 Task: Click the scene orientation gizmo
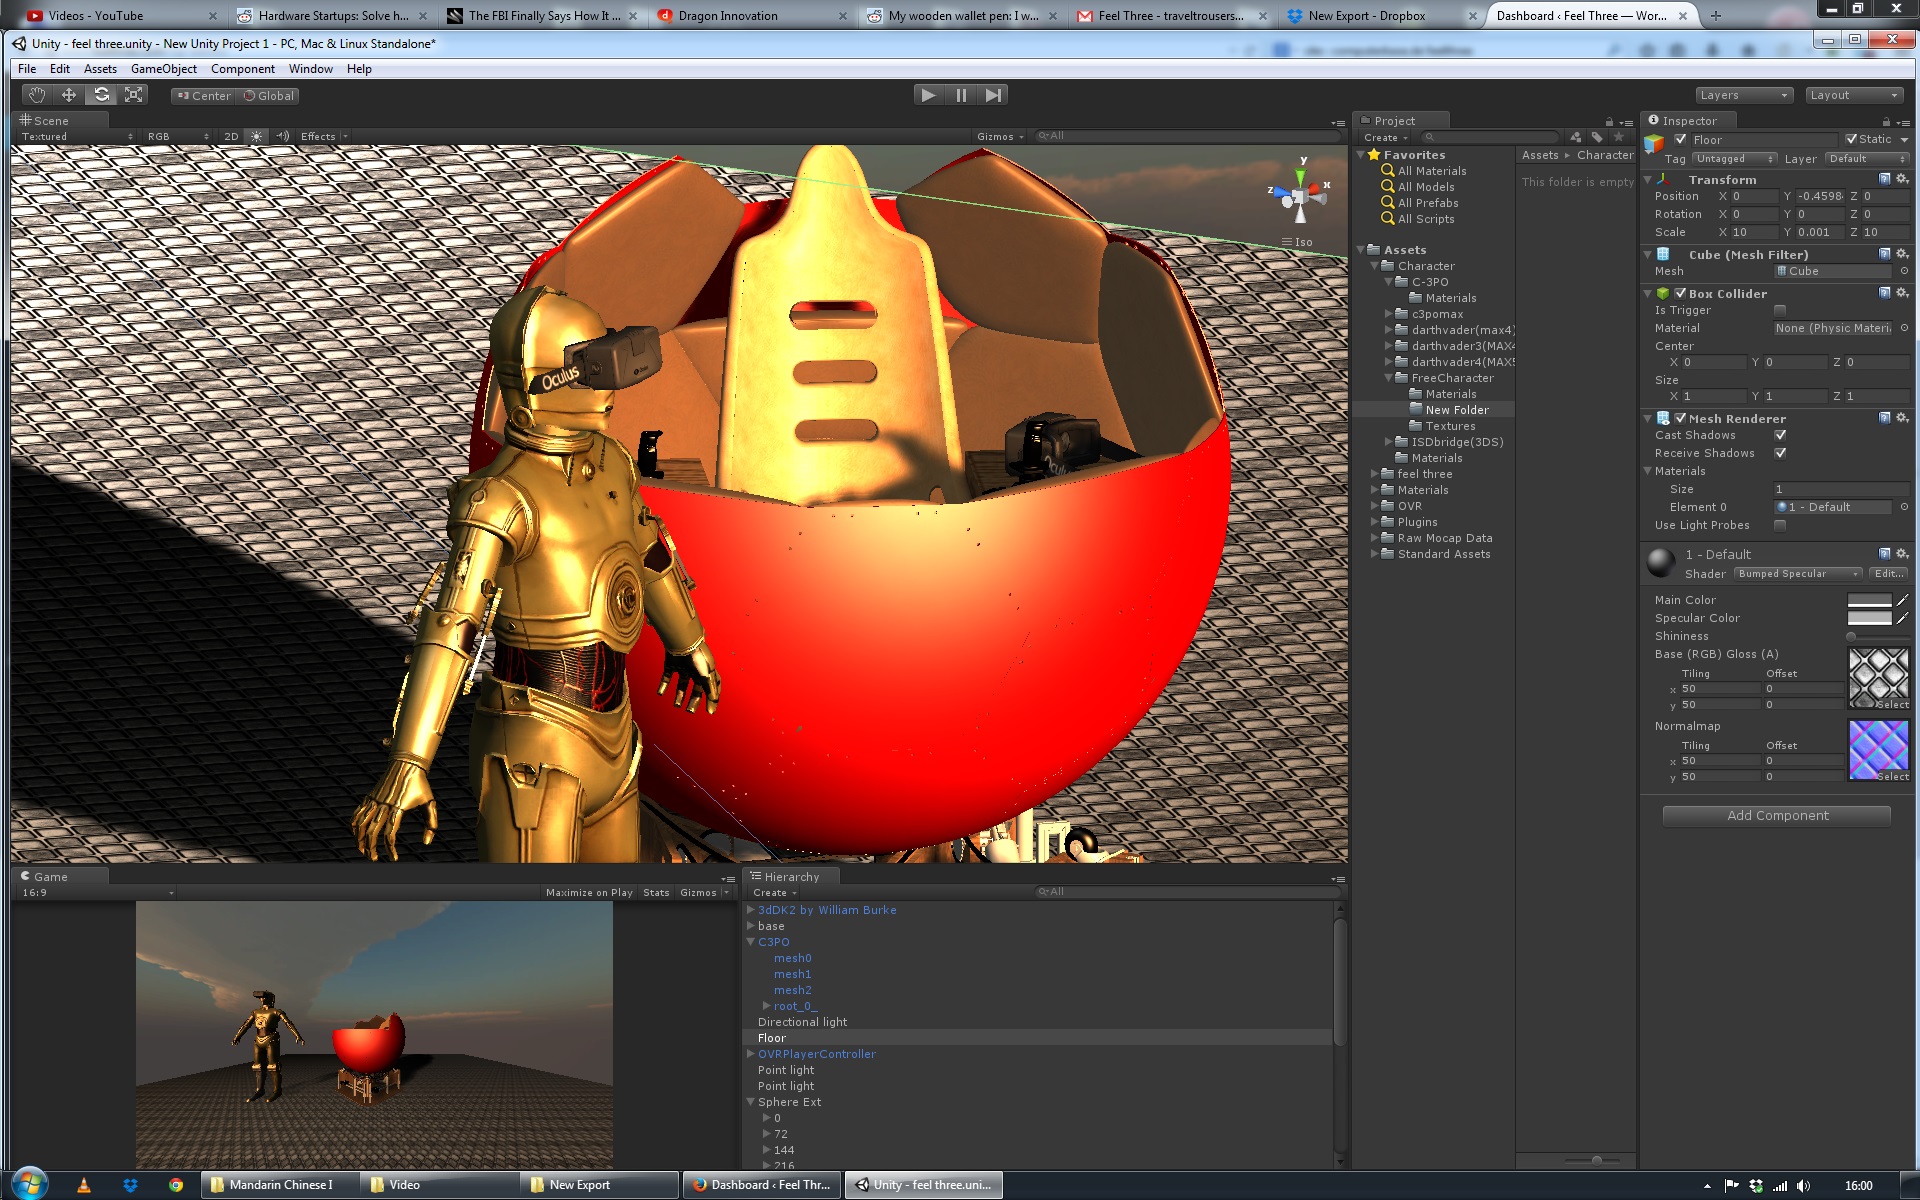pyautogui.click(x=1299, y=196)
